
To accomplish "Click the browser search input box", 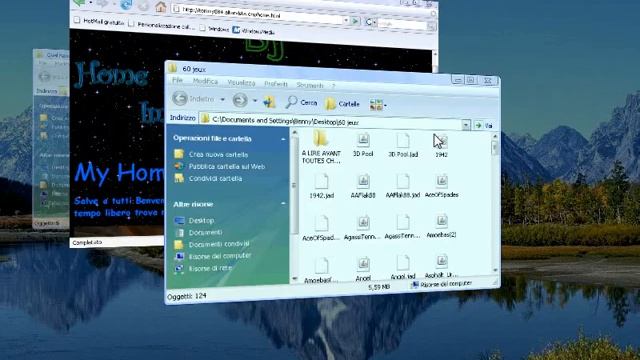I will point(402,24).
